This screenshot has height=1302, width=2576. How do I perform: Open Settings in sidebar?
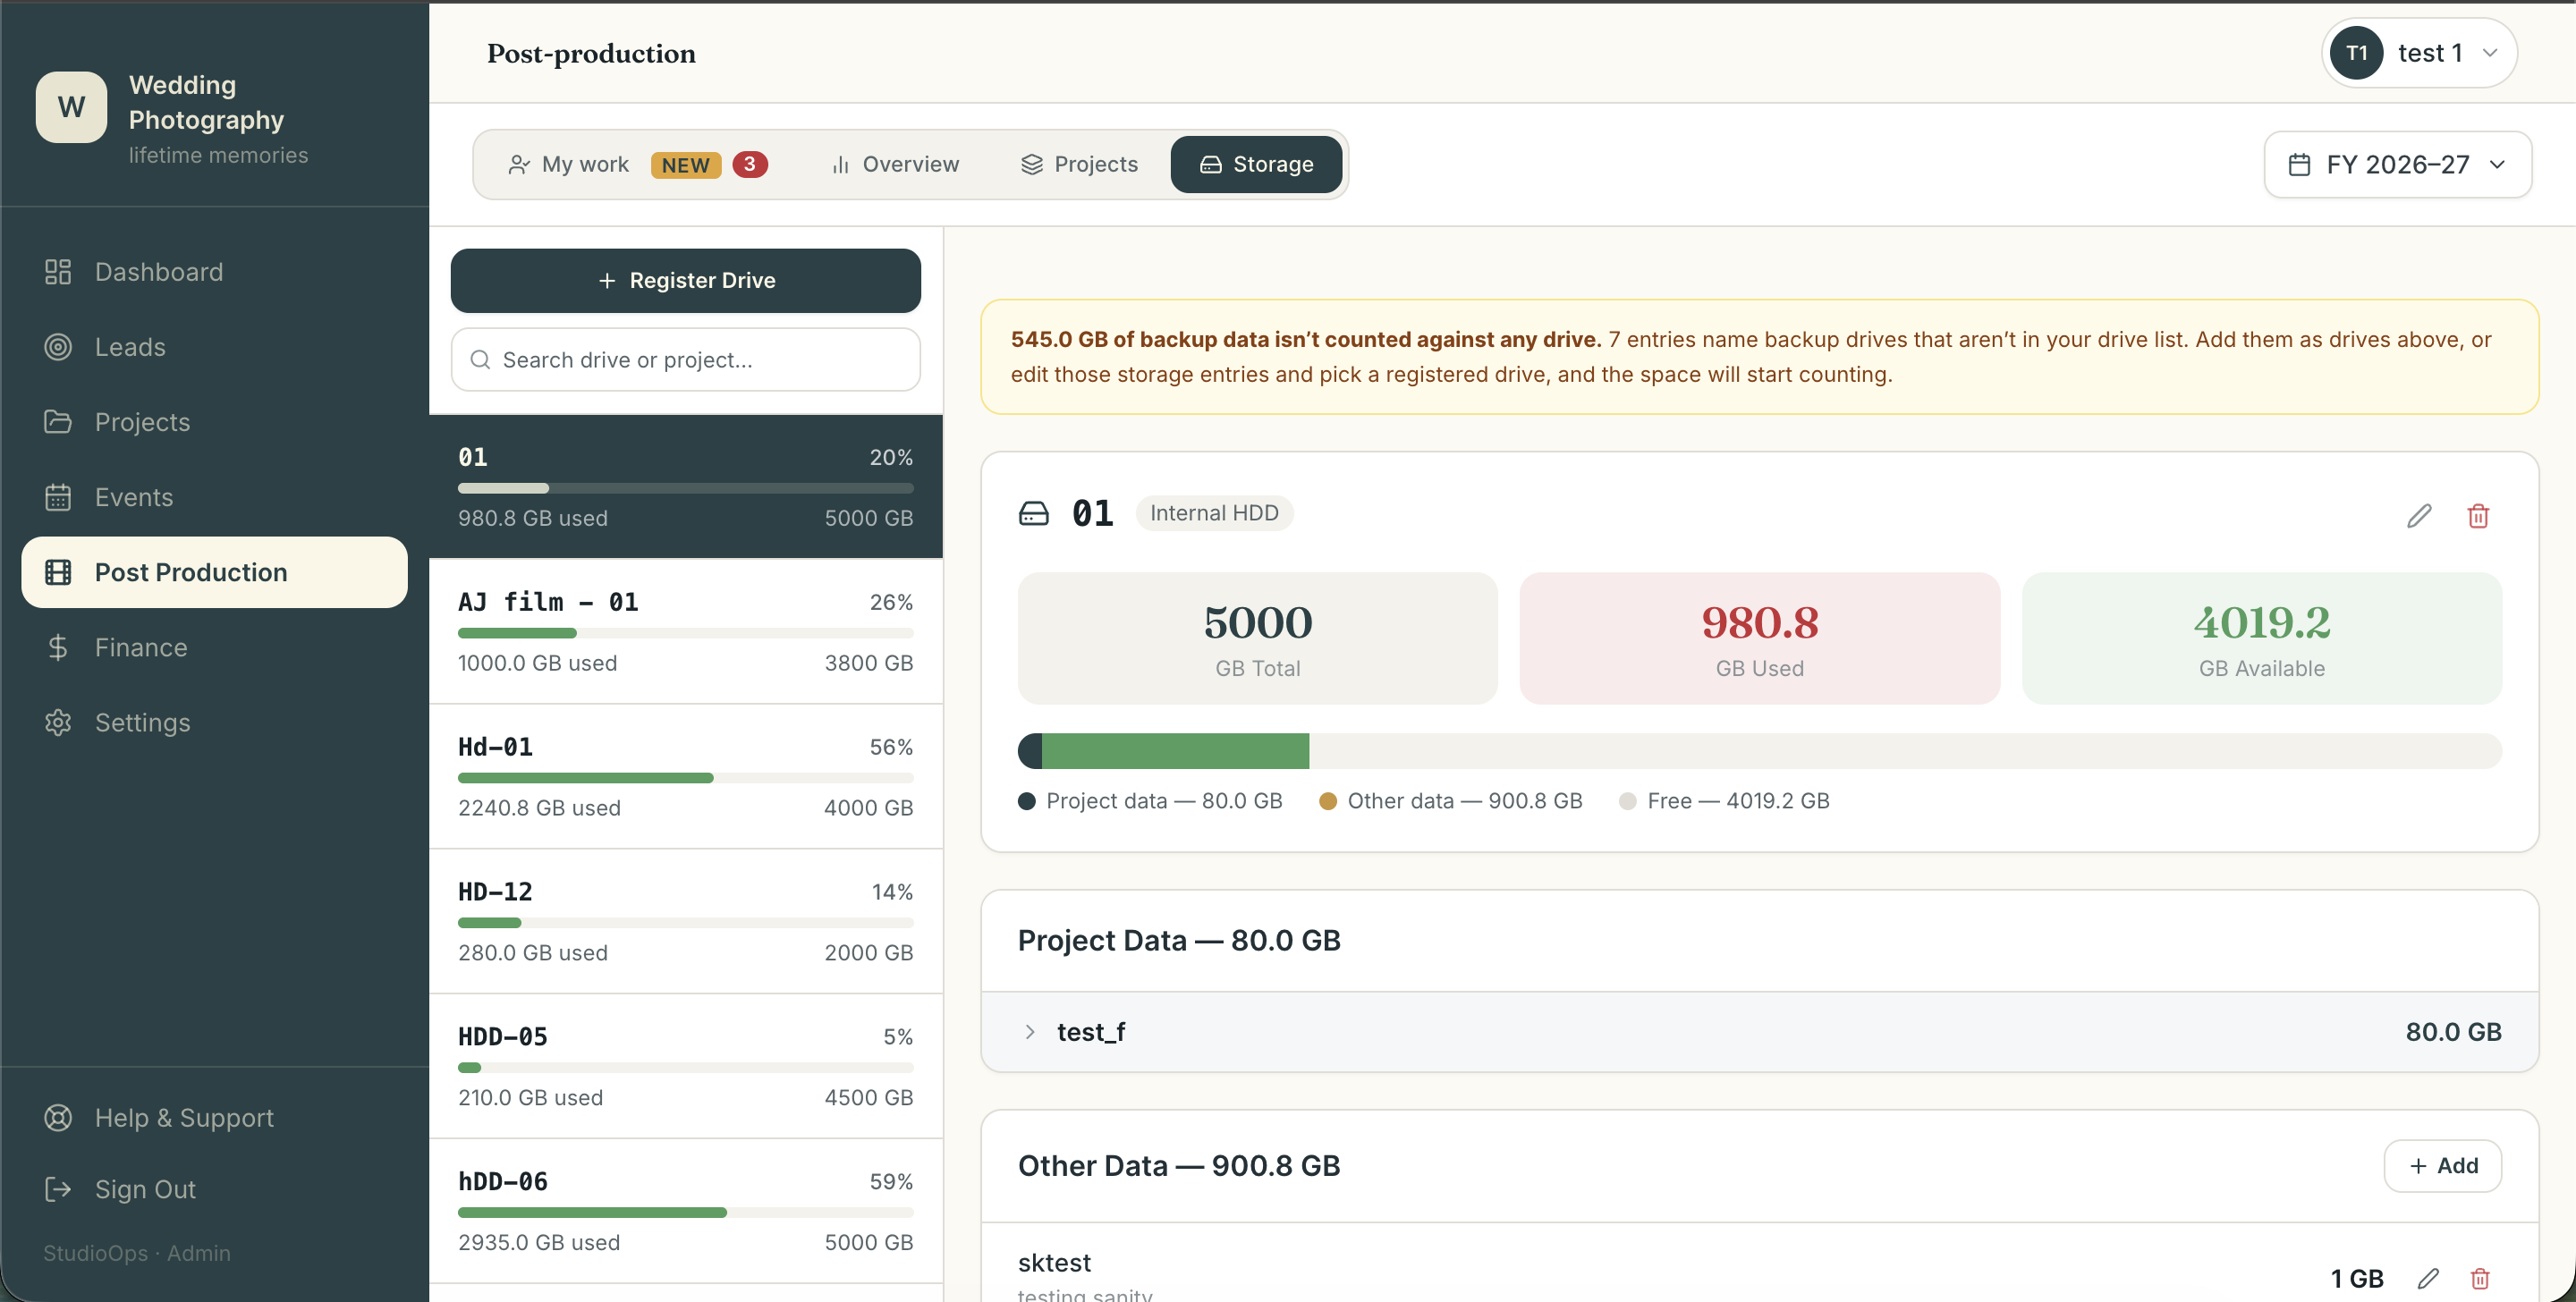pyautogui.click(x=214, y=722)
